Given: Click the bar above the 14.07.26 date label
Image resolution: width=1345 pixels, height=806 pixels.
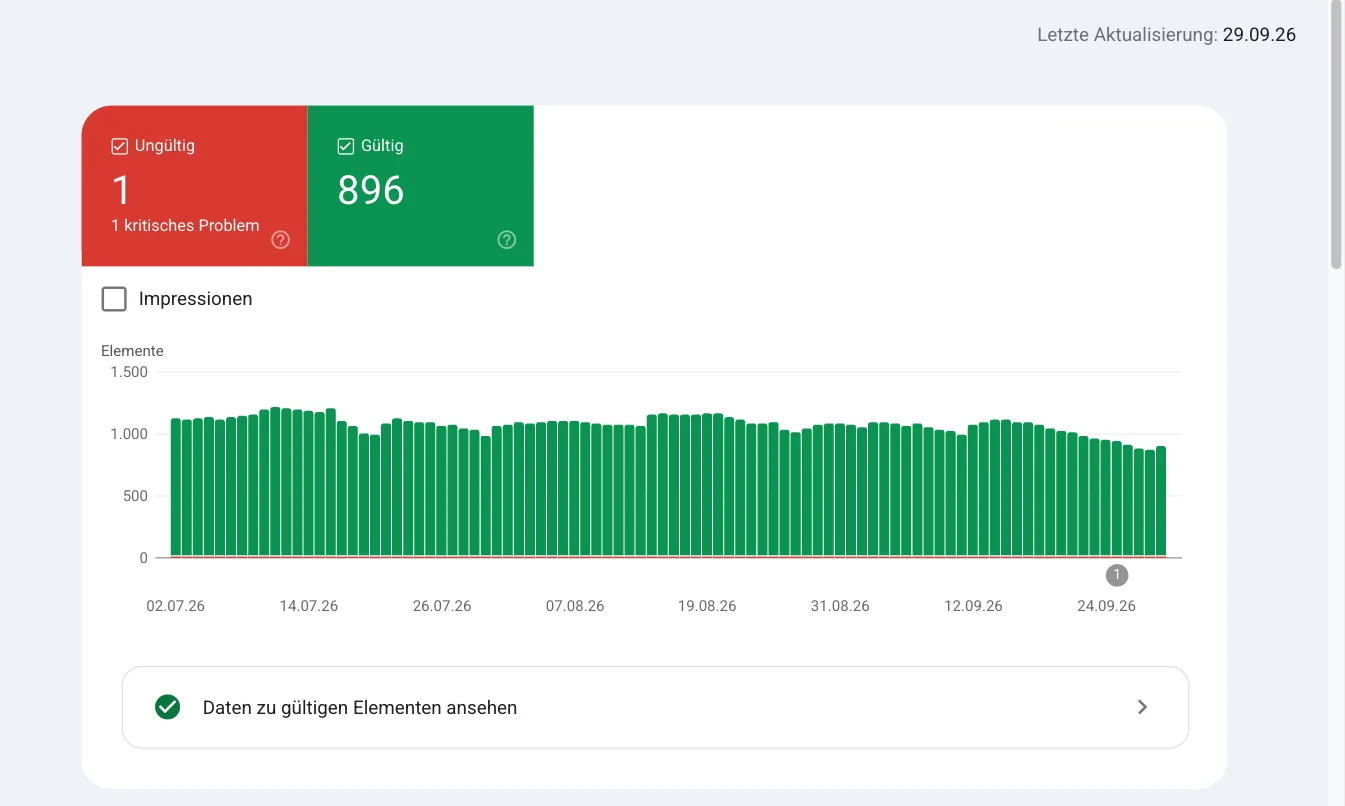Looking at the screenshot, I should [308, 484].
